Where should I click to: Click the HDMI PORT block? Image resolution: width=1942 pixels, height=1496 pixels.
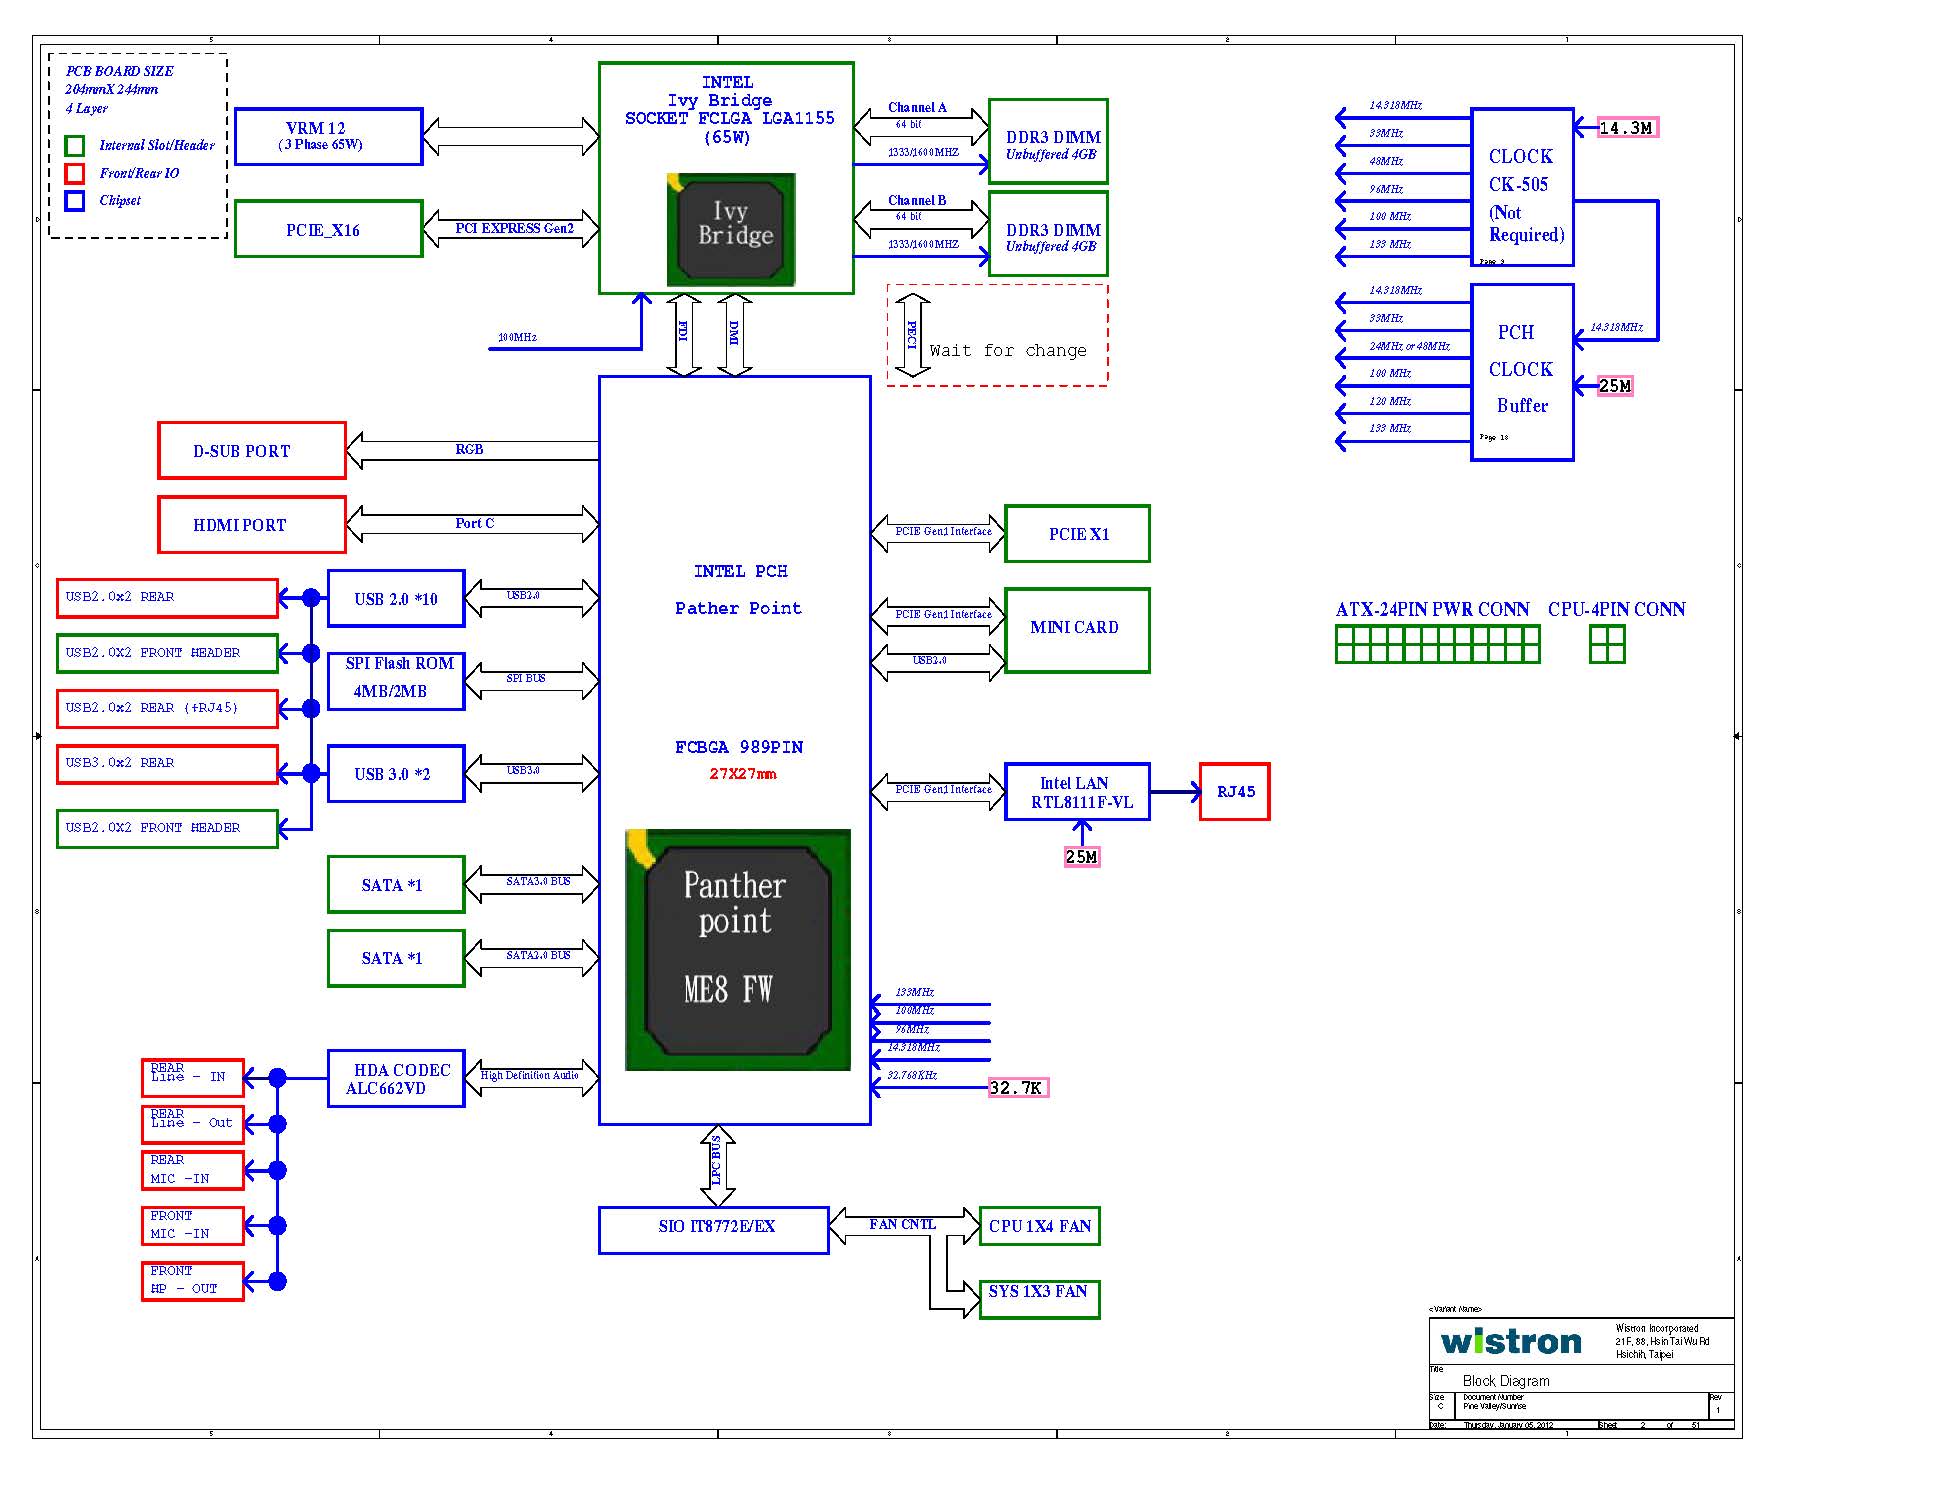[x=252, y=524]
